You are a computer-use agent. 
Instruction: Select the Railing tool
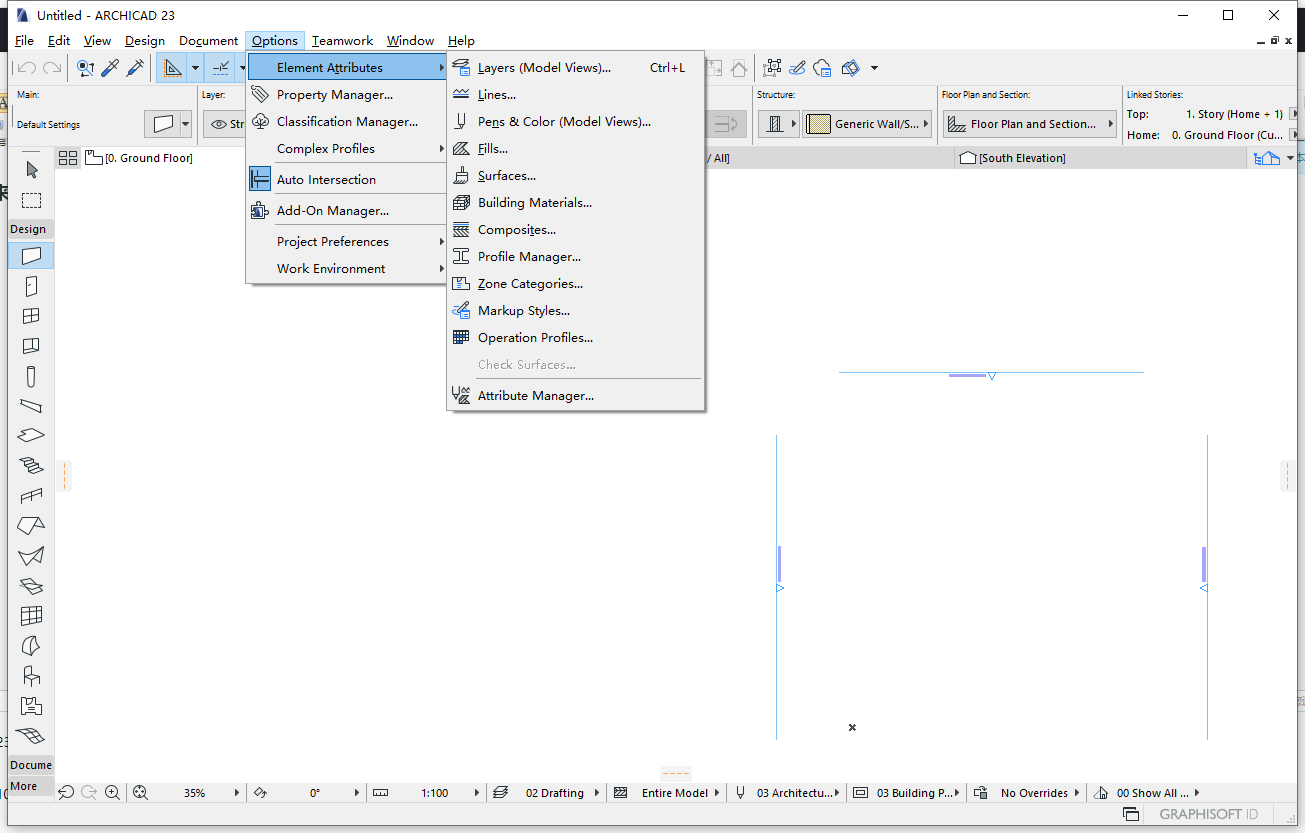31,496
